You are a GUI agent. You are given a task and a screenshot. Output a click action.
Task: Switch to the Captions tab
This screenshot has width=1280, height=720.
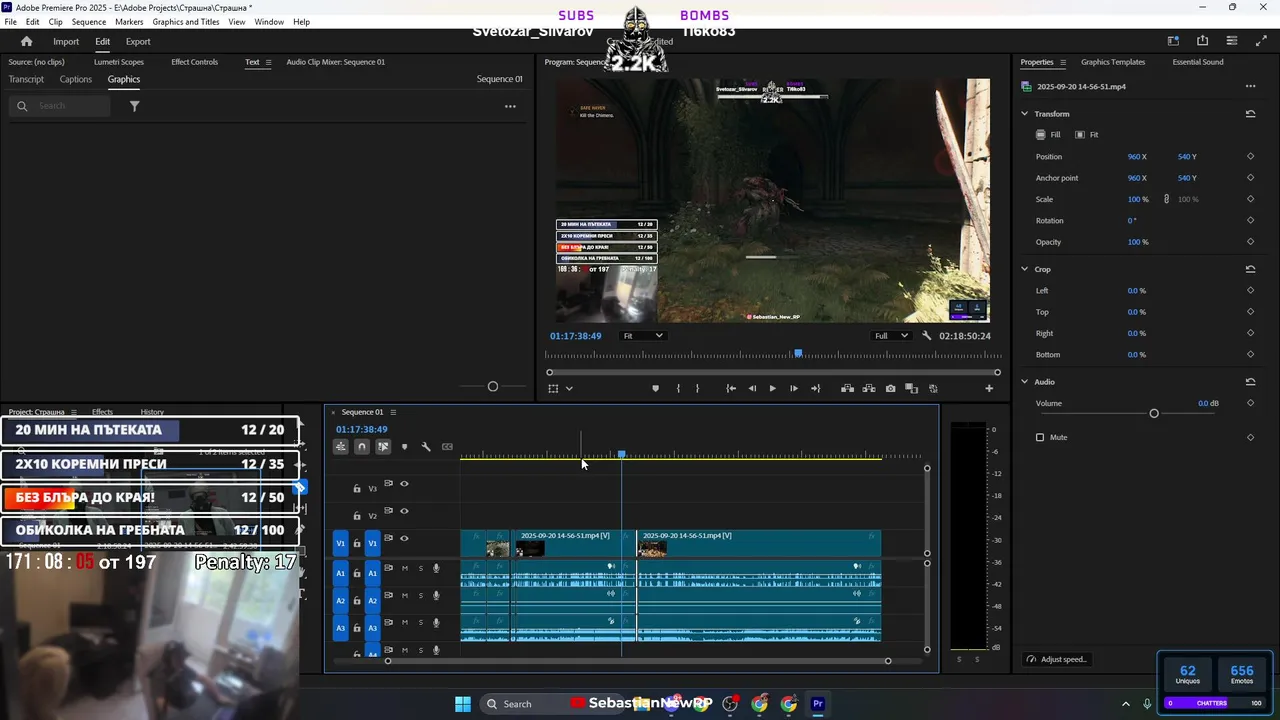75,79
